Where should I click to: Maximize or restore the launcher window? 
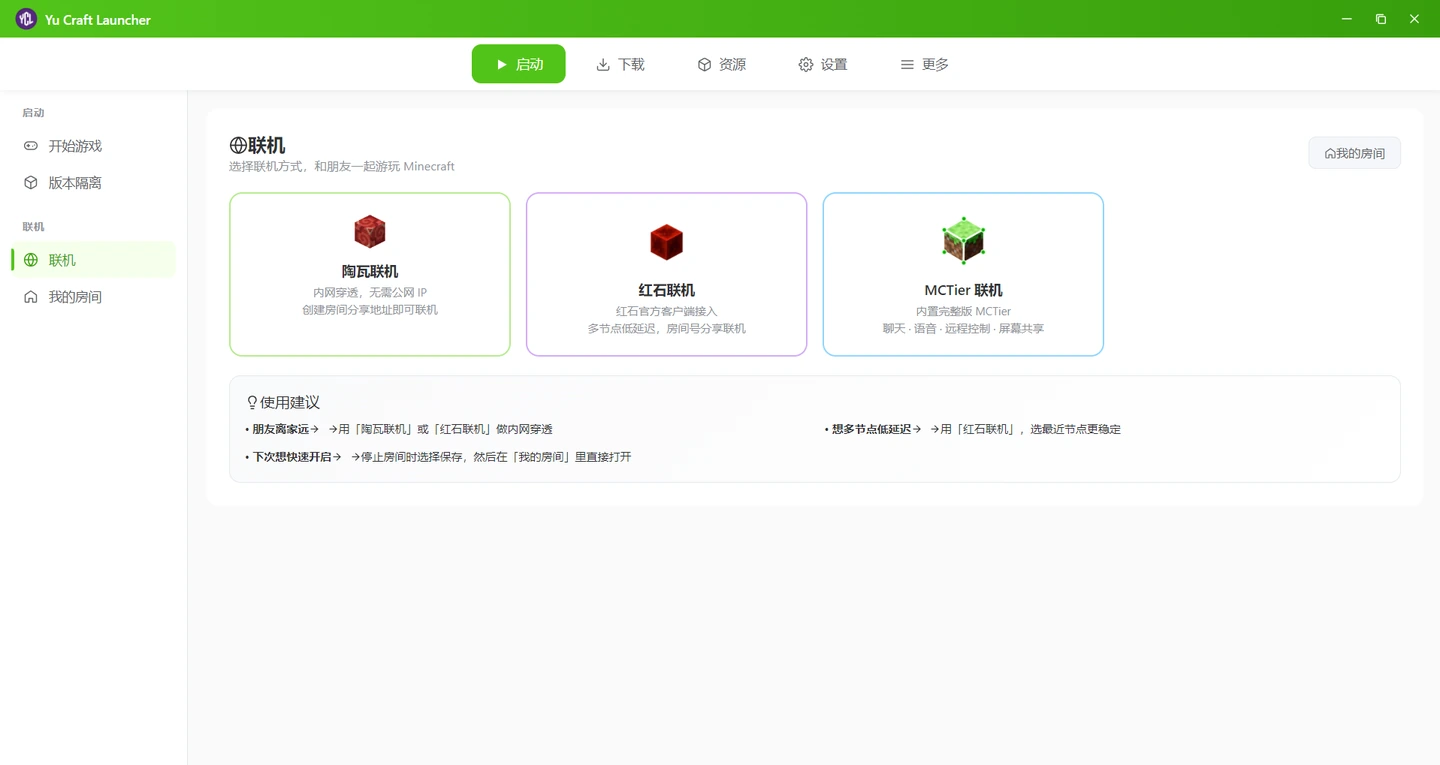[1381, 19]
